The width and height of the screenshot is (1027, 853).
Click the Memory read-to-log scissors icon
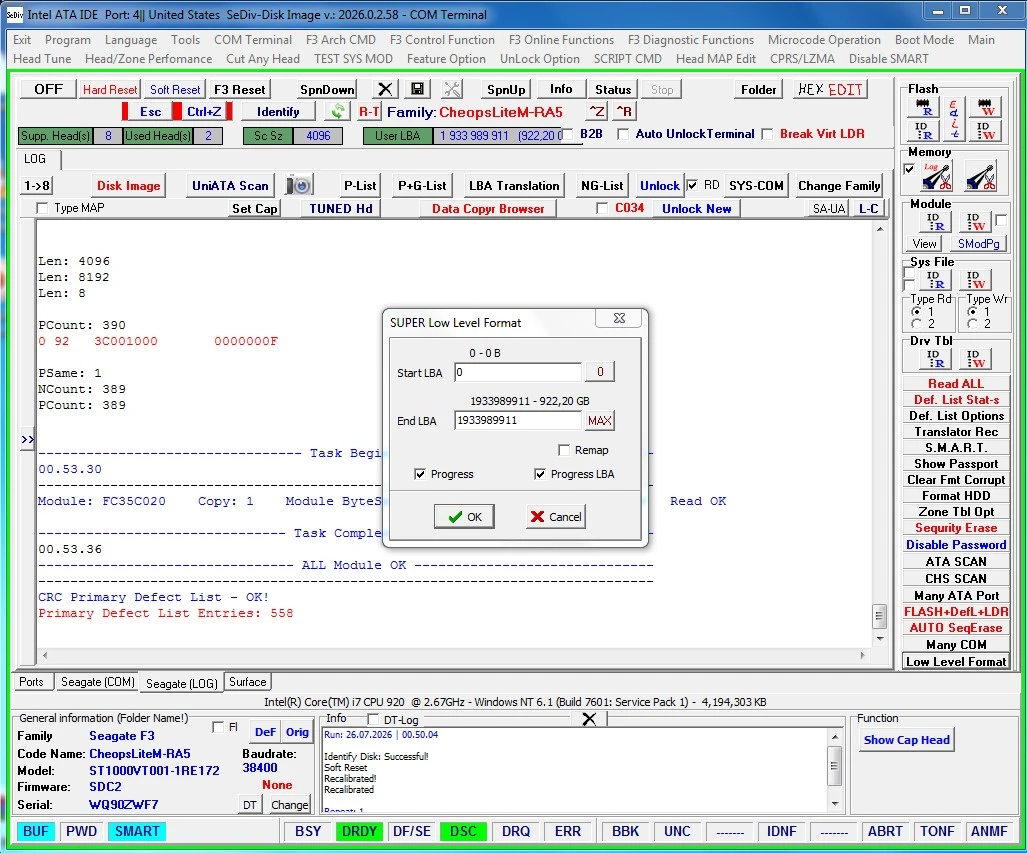pos(937,176)
